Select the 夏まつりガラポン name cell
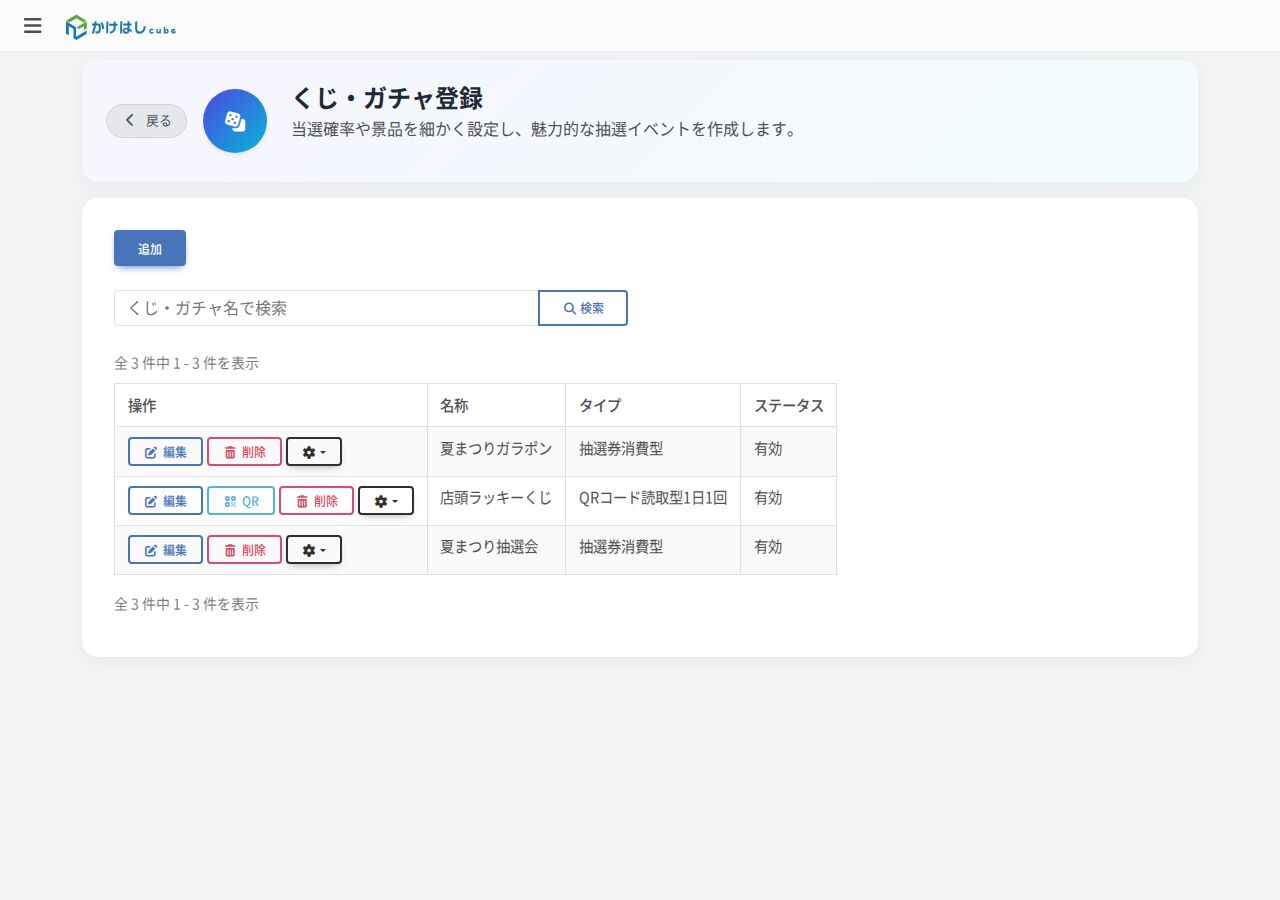This screenshot has width=1280, height=900. 496,449
